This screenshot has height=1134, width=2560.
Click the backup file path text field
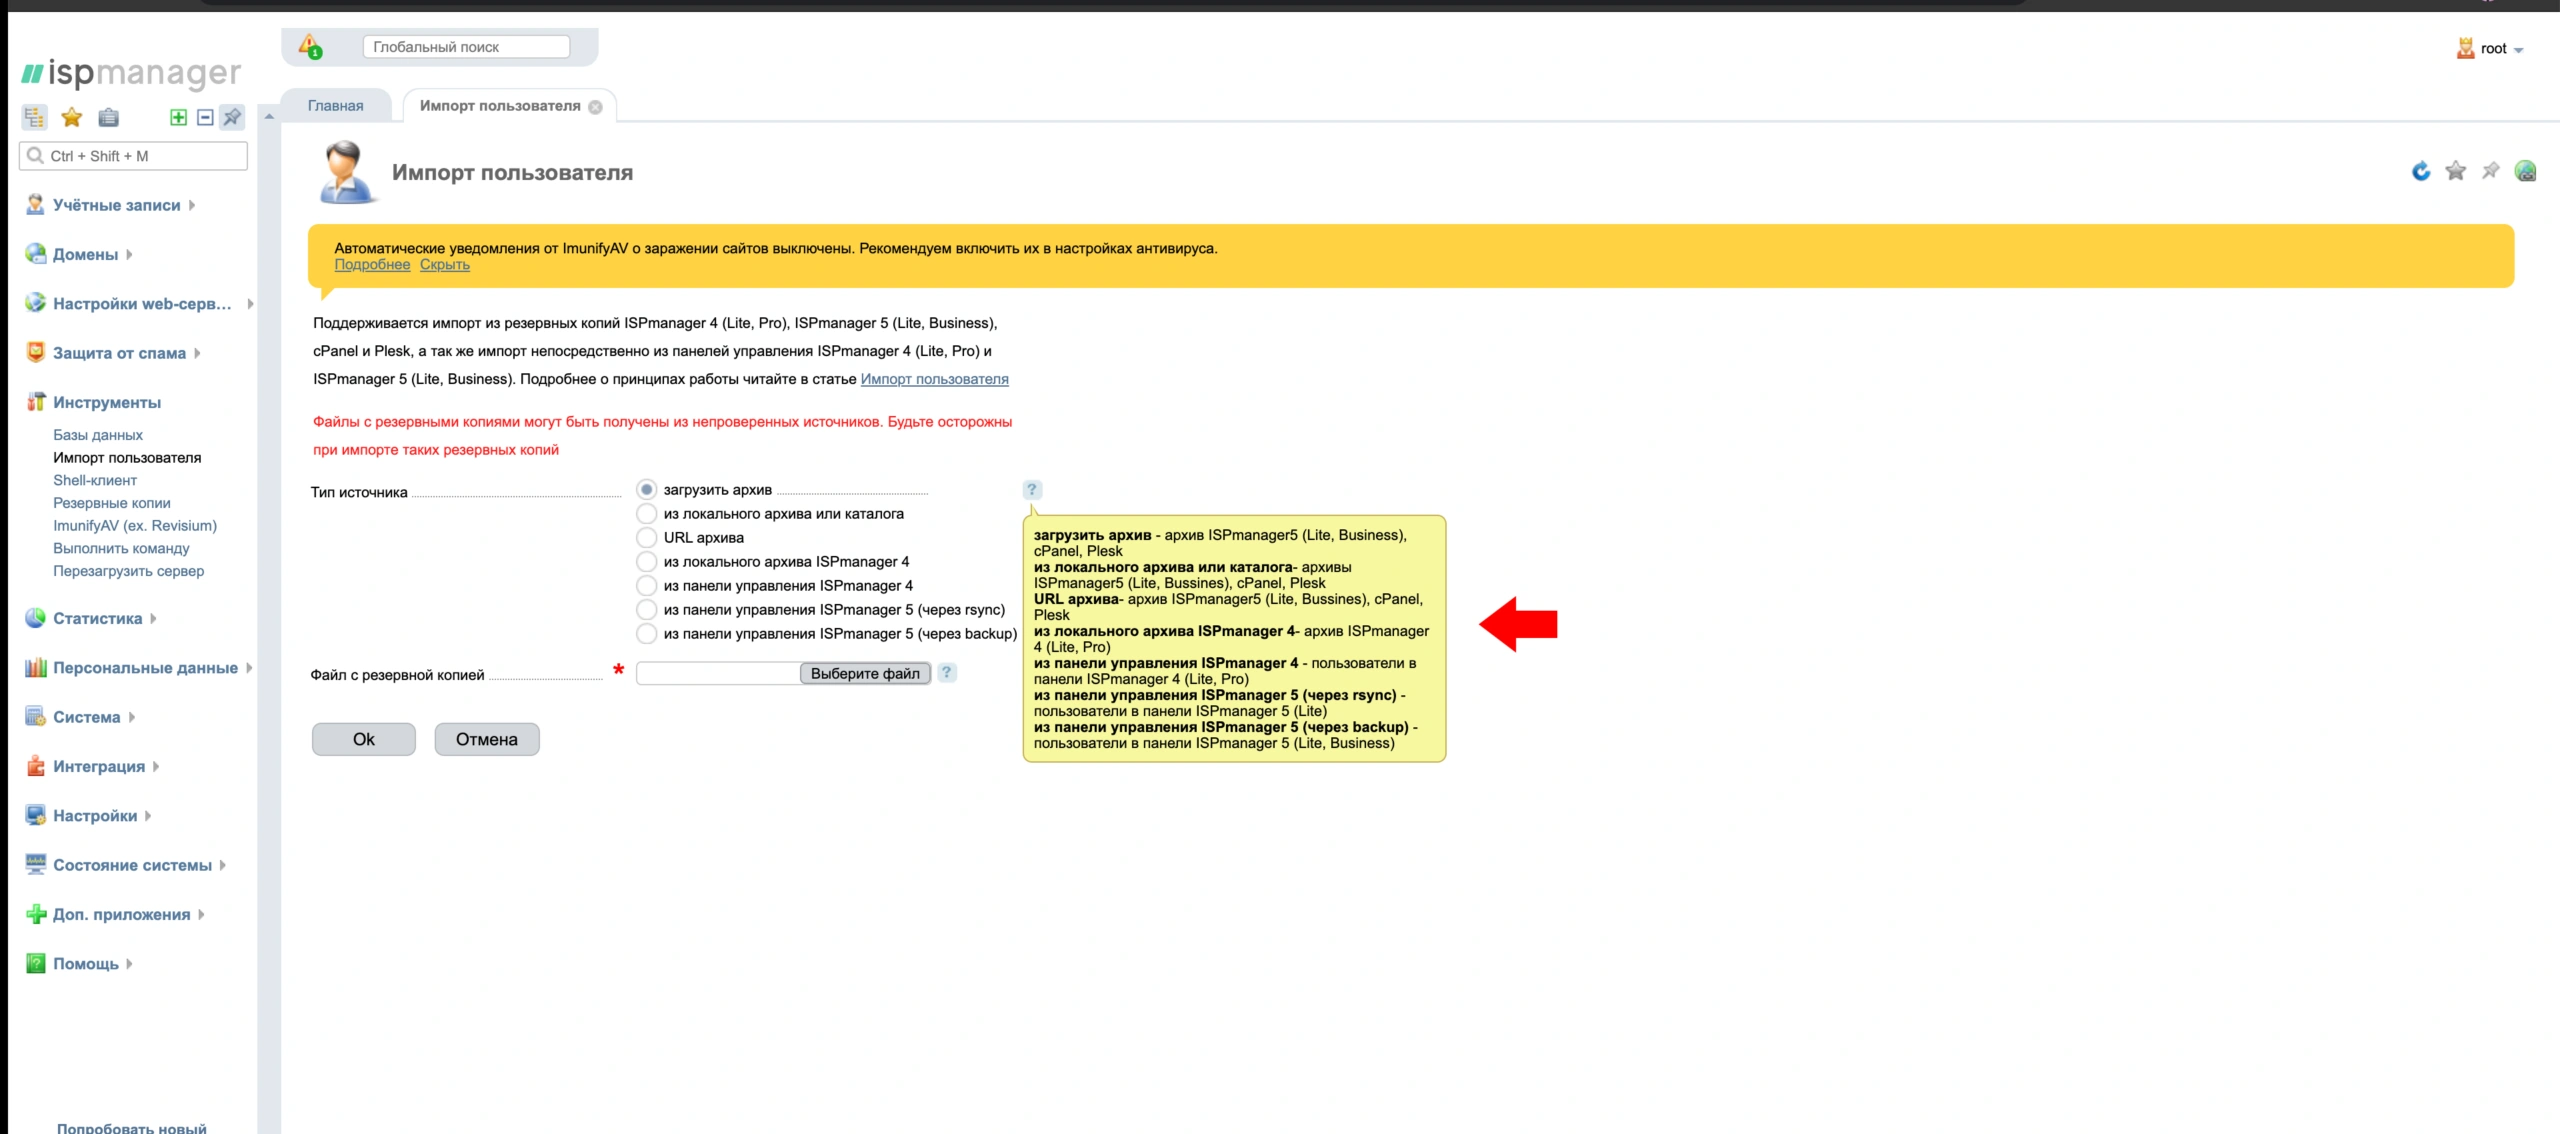click(x=718, y=673)
